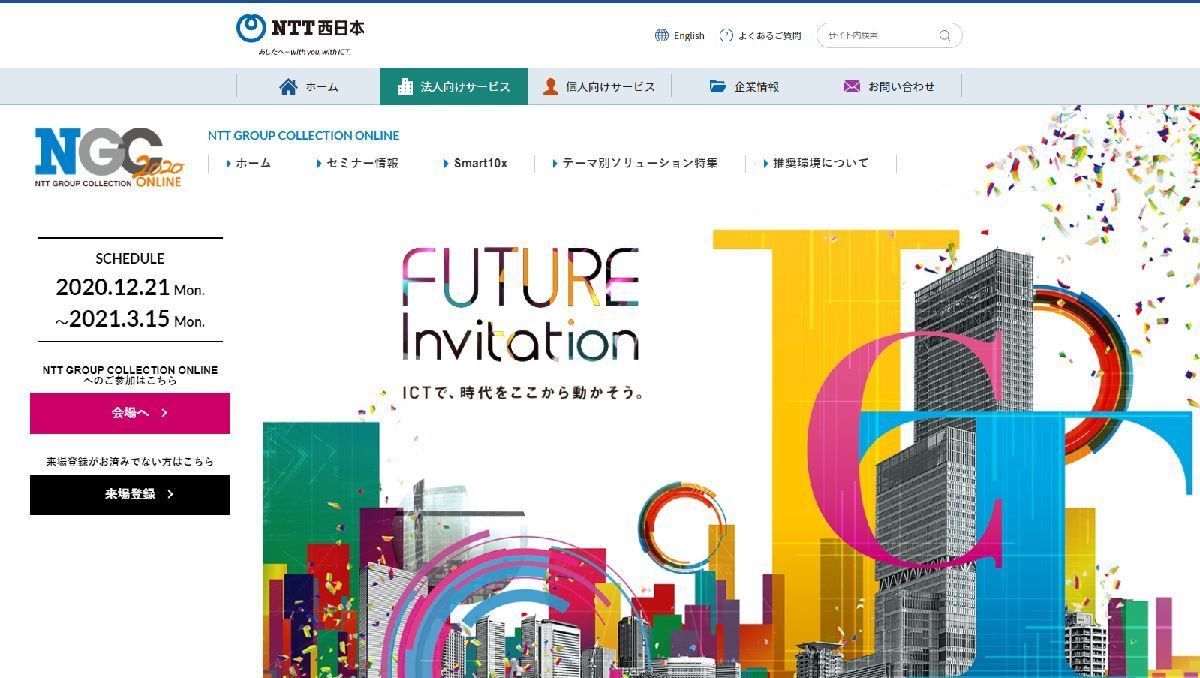
Task: Click the FUTURE Invitation hero title
Action: [x=521, y=304]
